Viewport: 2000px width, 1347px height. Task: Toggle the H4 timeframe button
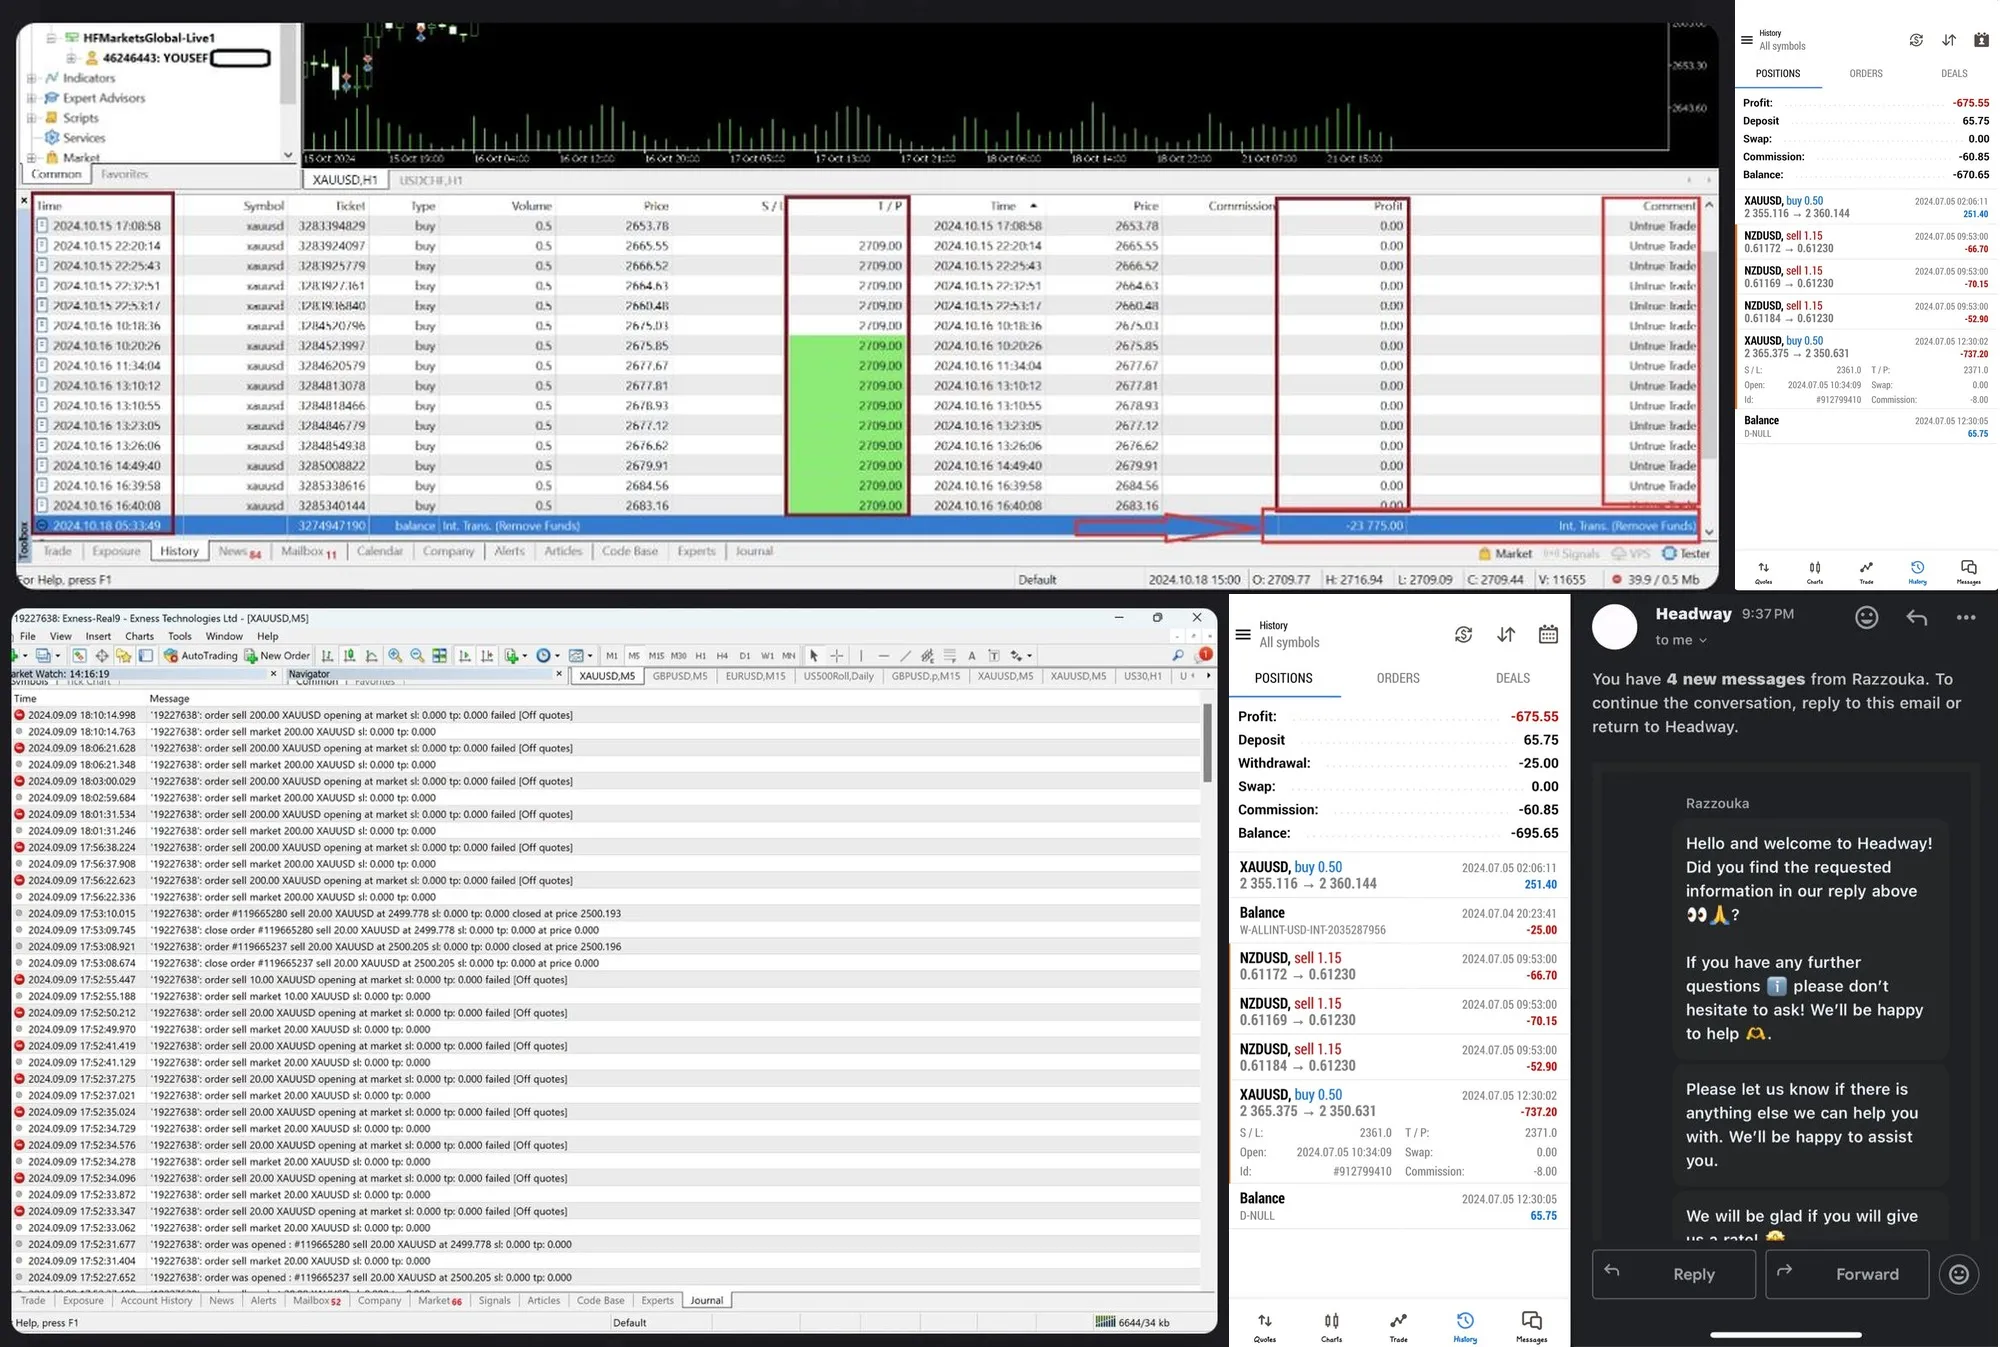click(722, 656)
